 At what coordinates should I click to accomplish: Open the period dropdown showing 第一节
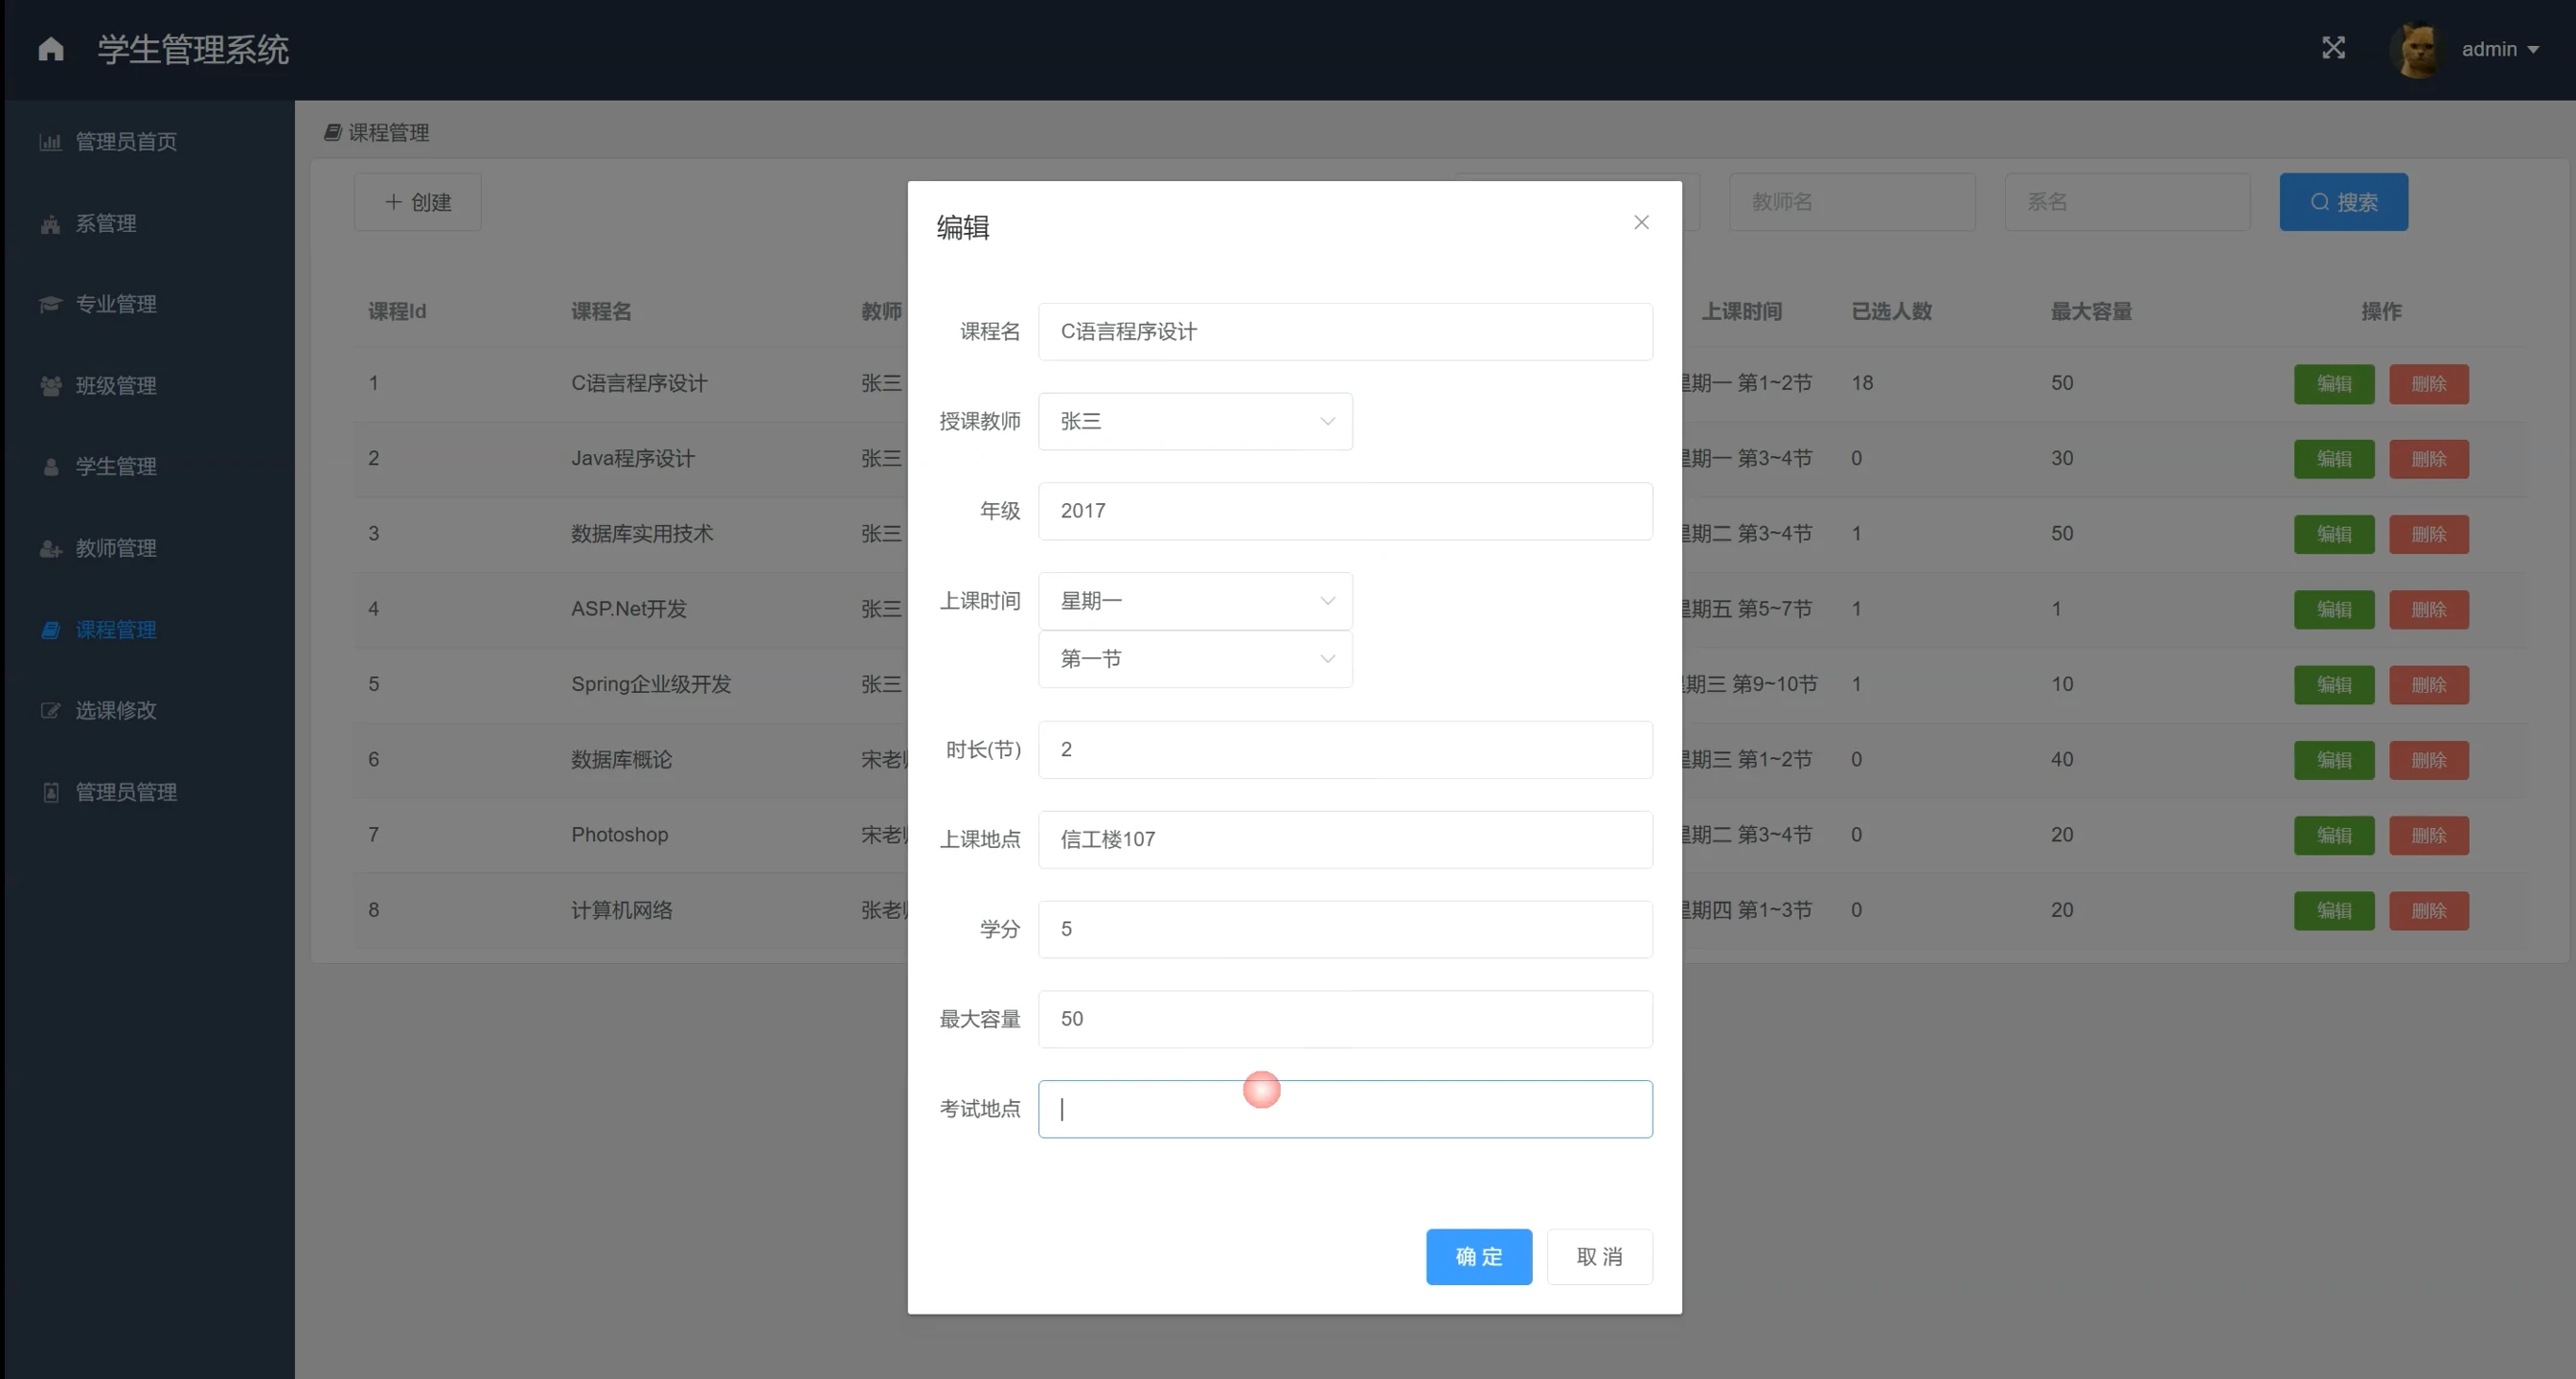1195,659
